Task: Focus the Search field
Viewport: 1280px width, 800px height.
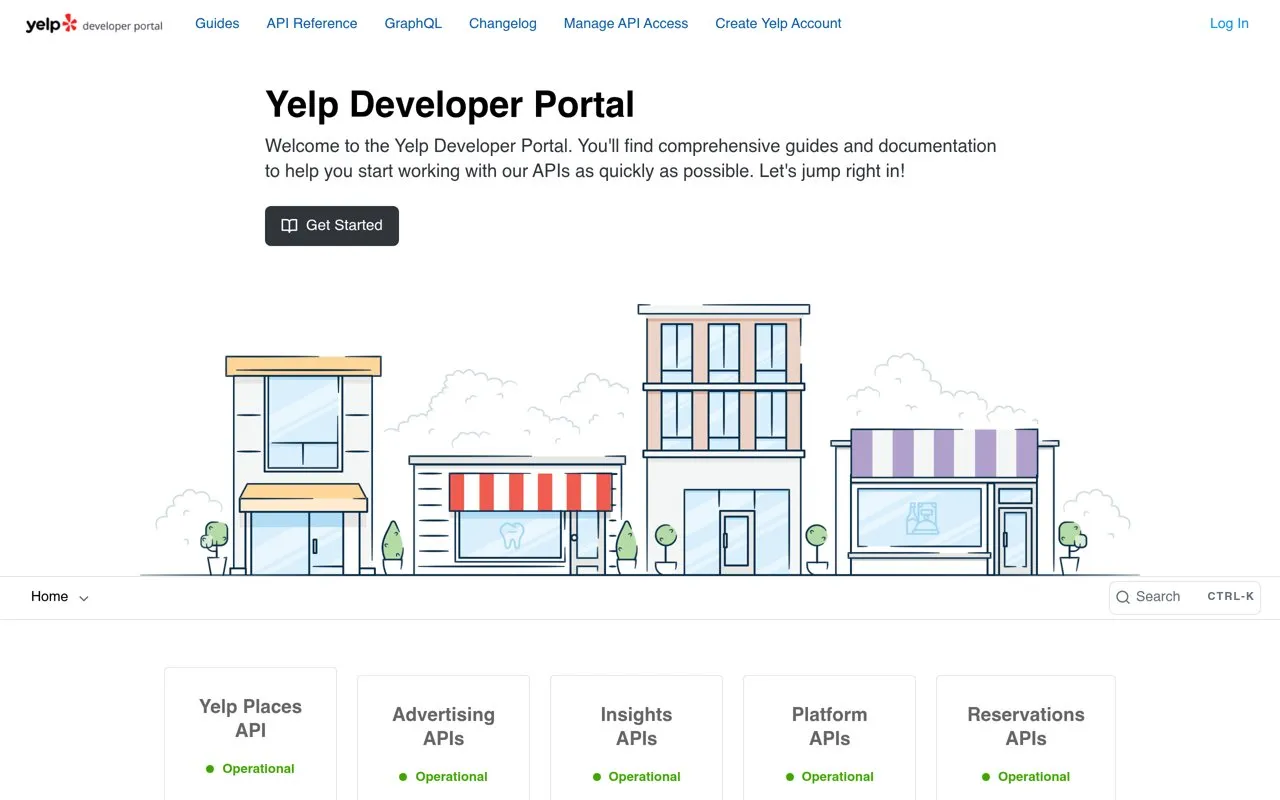Action: [1185, 597]
